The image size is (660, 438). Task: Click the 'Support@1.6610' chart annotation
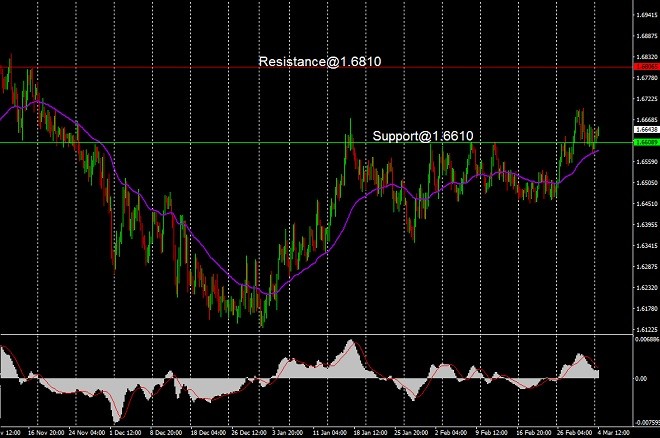[x=423, y=136]
